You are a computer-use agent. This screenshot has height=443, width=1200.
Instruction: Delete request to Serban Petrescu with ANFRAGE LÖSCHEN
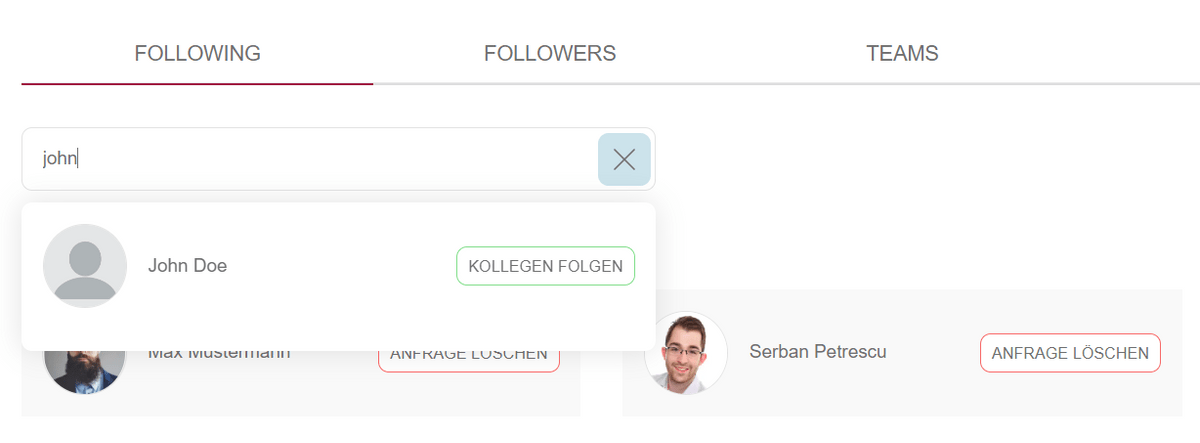[1070, 353]
